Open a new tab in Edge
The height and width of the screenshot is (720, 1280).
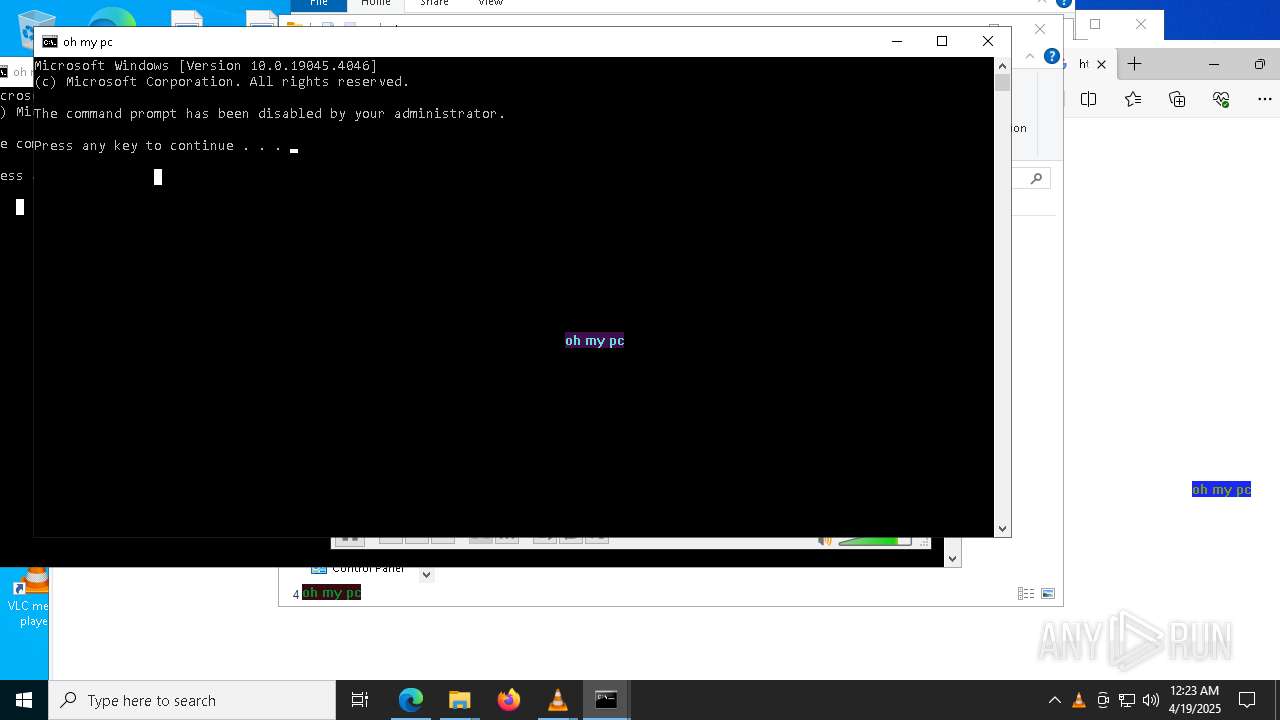(x=1134, y=64)
